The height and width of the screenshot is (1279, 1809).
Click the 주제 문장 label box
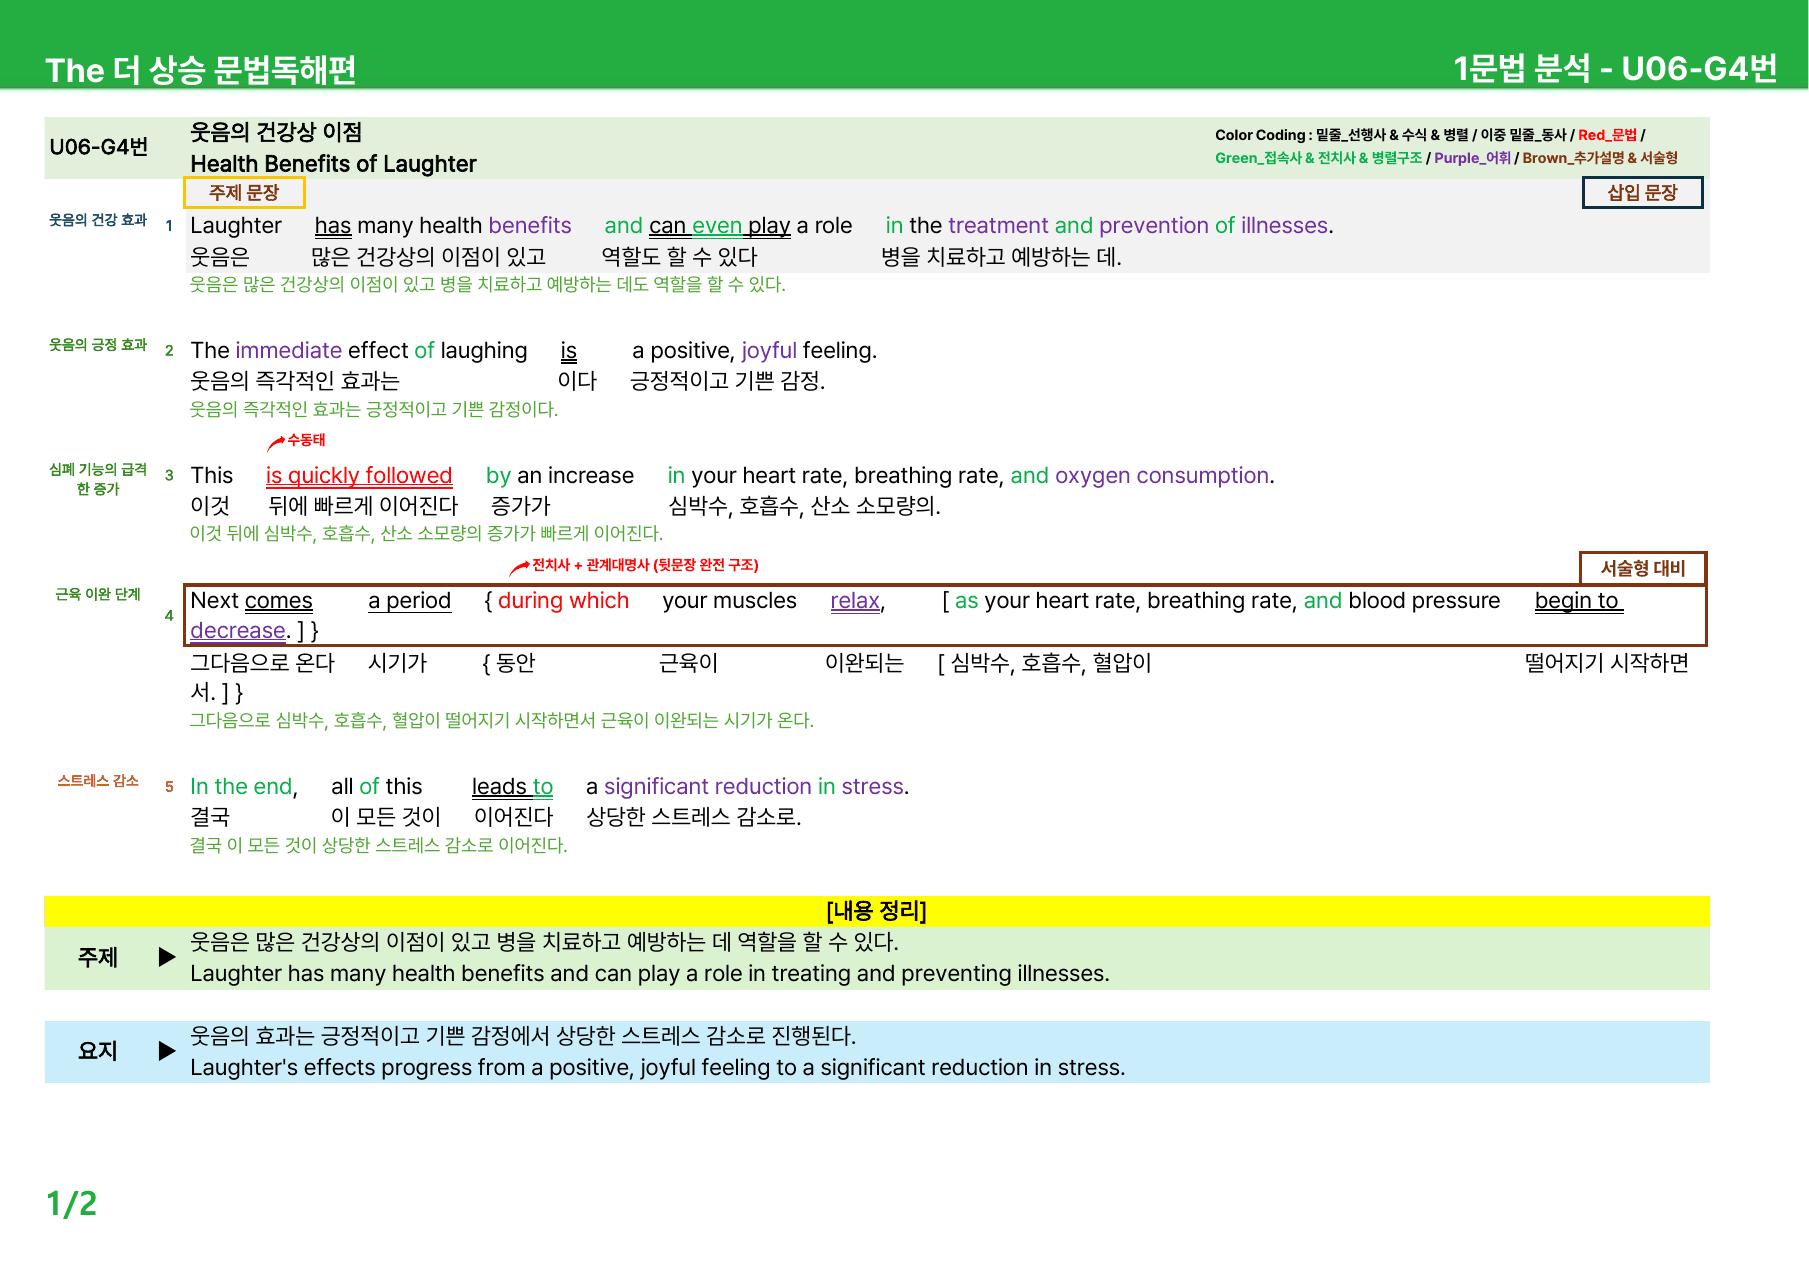244,192
